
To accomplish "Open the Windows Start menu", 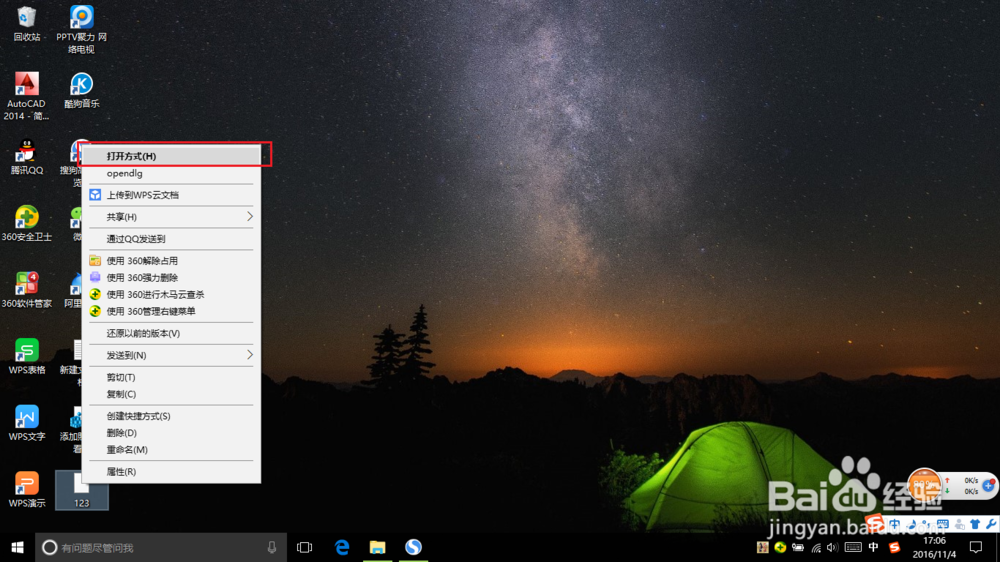I will tap(17, 547).
